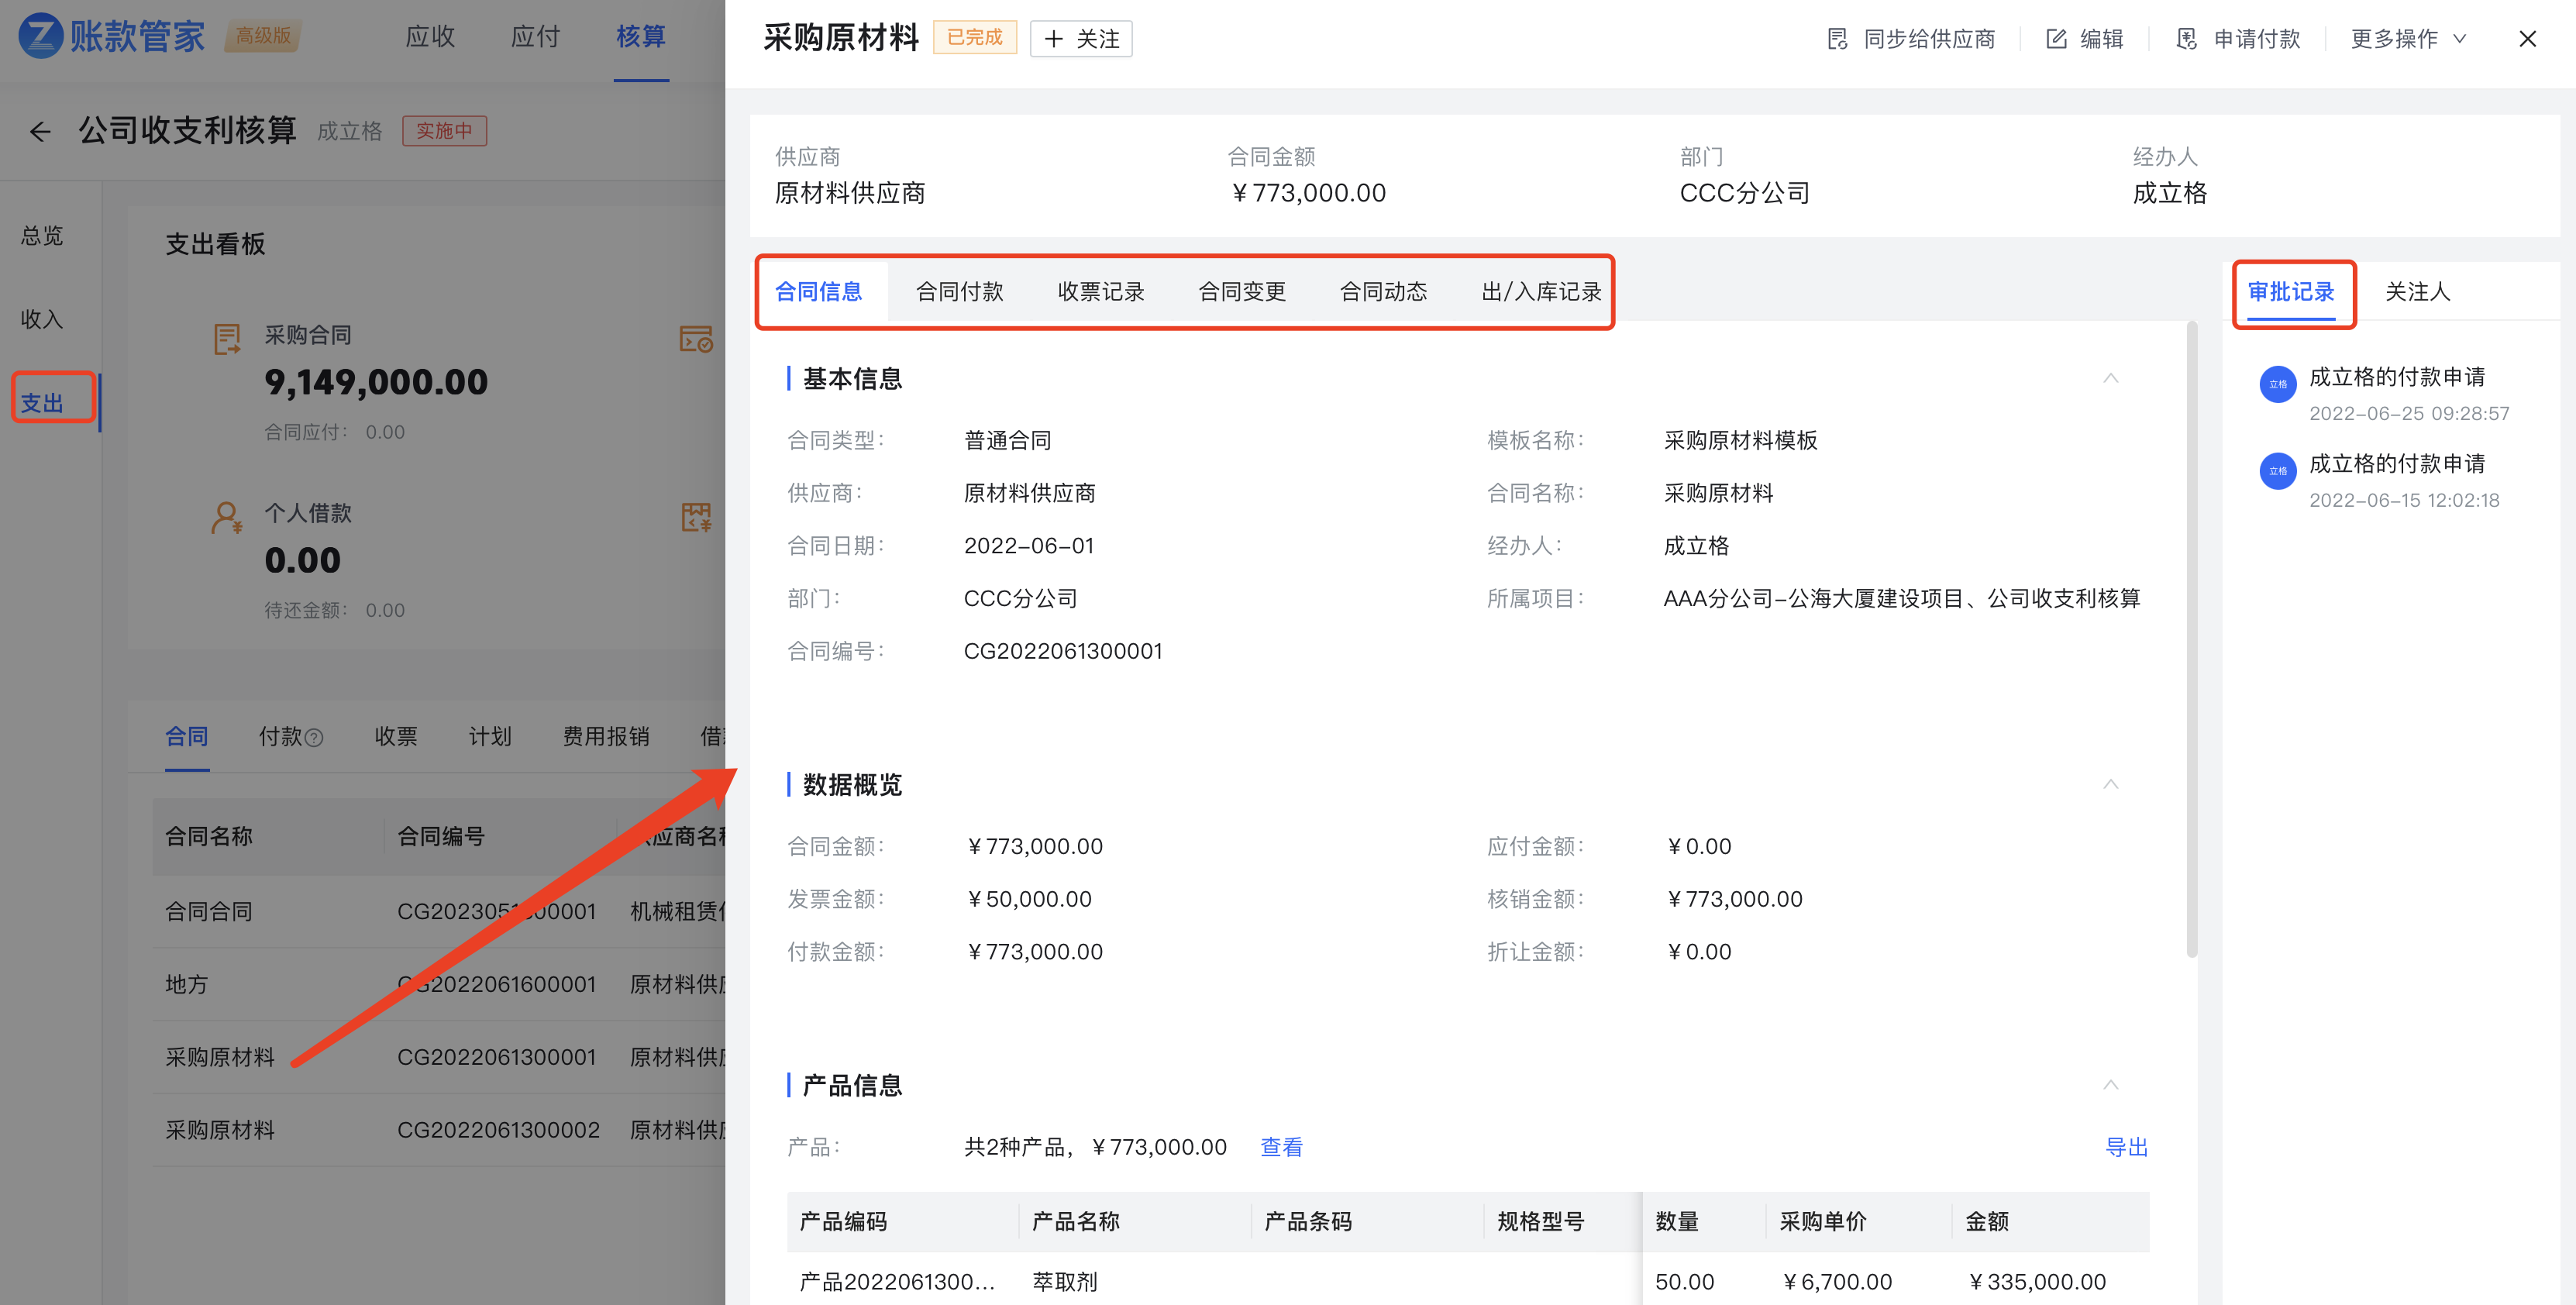Open 应付 in top navigation
This screenshot has height=1305, width=2576.
[x=535, y=37]
